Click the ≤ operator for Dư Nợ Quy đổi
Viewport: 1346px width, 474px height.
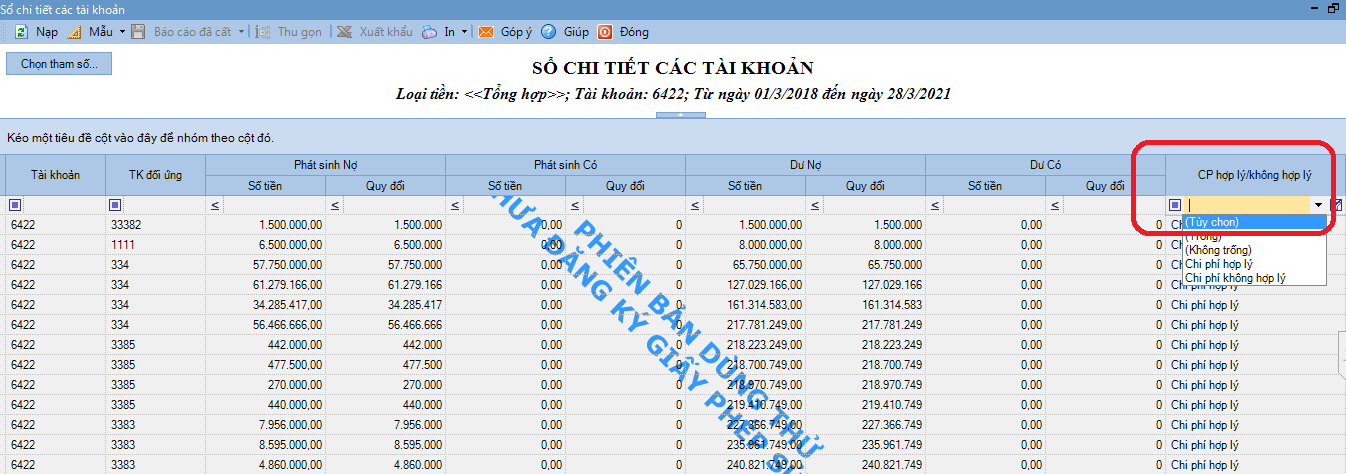pos(814,206)
